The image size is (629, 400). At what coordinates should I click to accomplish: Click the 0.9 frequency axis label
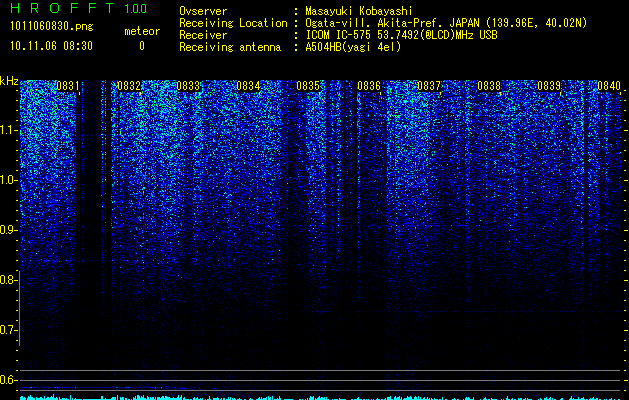pos(8,230)
